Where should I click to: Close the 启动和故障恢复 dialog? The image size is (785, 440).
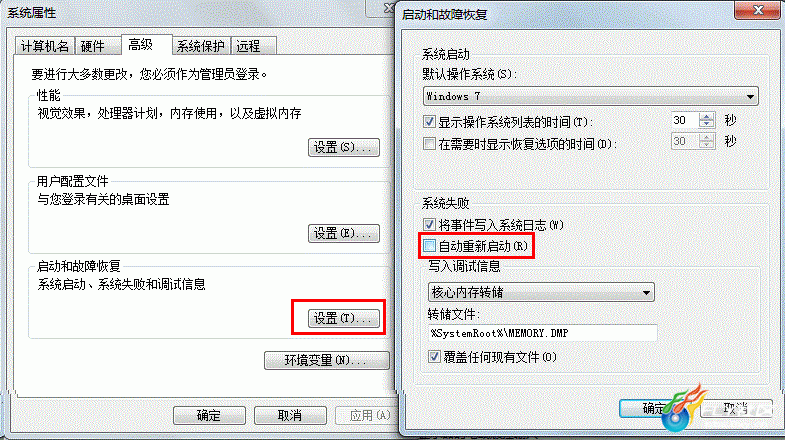[757, 10]
